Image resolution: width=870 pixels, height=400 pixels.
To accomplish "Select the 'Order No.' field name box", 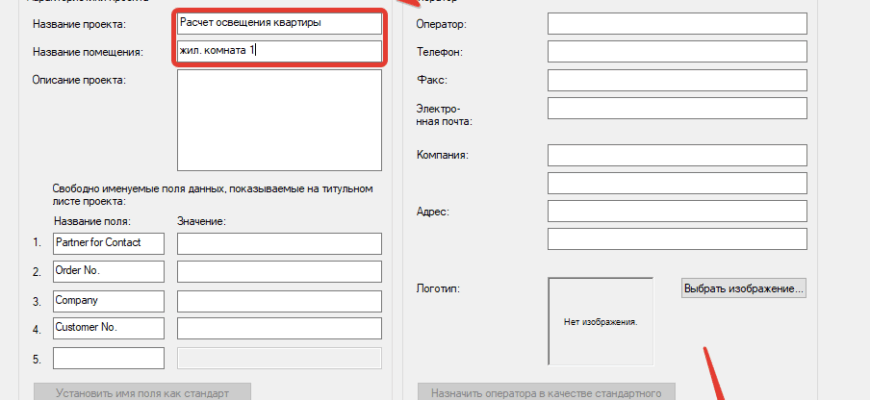I will (108, 271).
